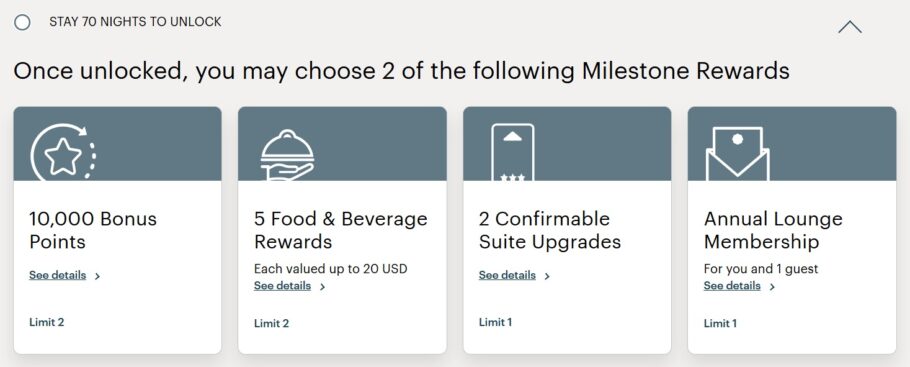Click the suite upgrade door hanger icon
This screenshot has width=910, height=367.
(512, 152)
